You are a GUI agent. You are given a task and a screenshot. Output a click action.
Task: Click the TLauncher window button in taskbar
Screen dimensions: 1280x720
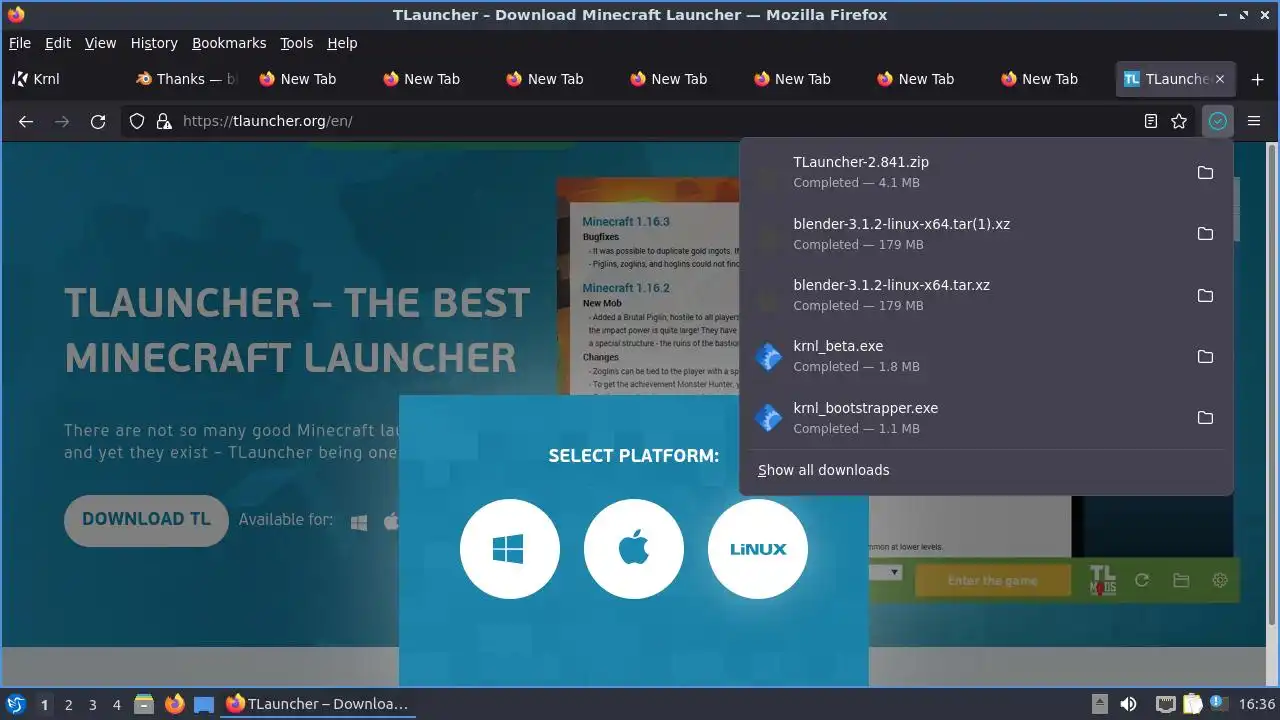point(318,704)
